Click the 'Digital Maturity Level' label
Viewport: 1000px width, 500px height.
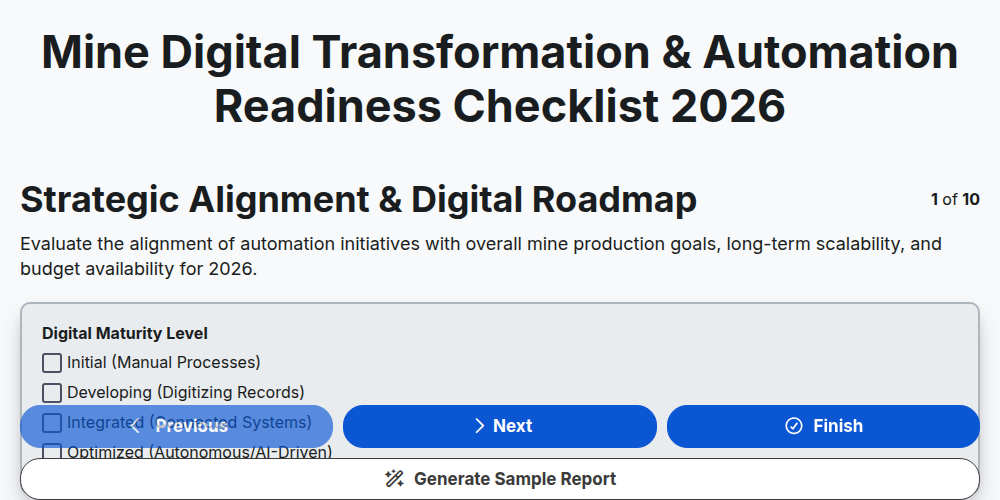tap(125, 334)
